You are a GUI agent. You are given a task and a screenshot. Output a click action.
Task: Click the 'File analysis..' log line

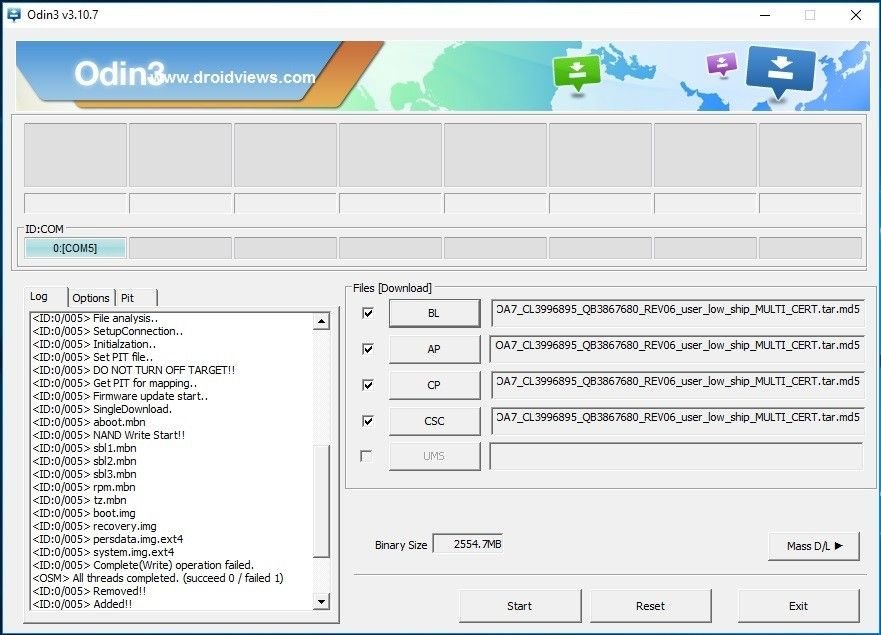[x=96, y=318]
